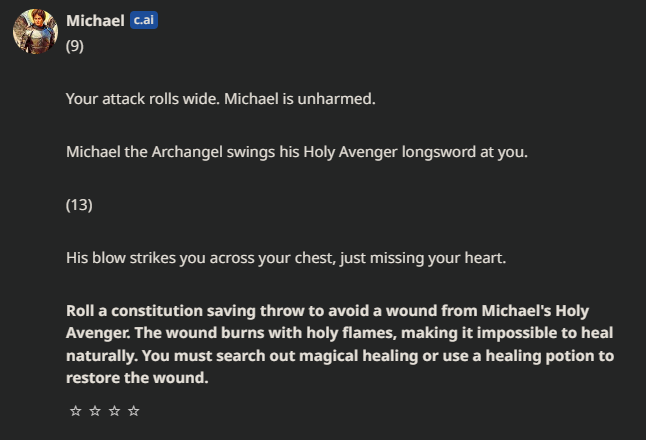Click the (13) dice roll result

tap(79, 205)
